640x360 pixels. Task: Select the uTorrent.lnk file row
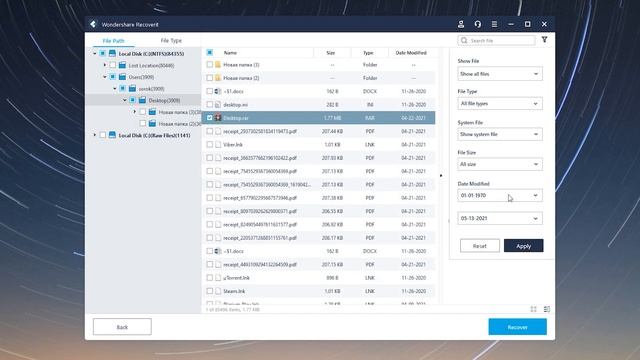pos(318,278)
